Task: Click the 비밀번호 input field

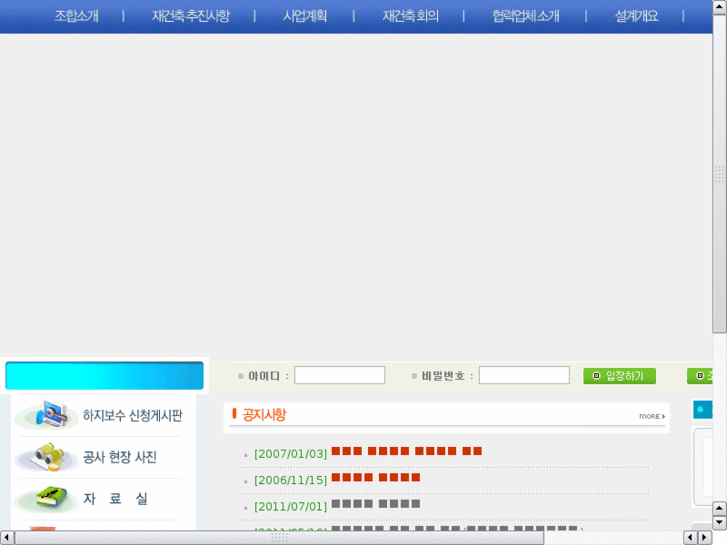Action: 524,375
